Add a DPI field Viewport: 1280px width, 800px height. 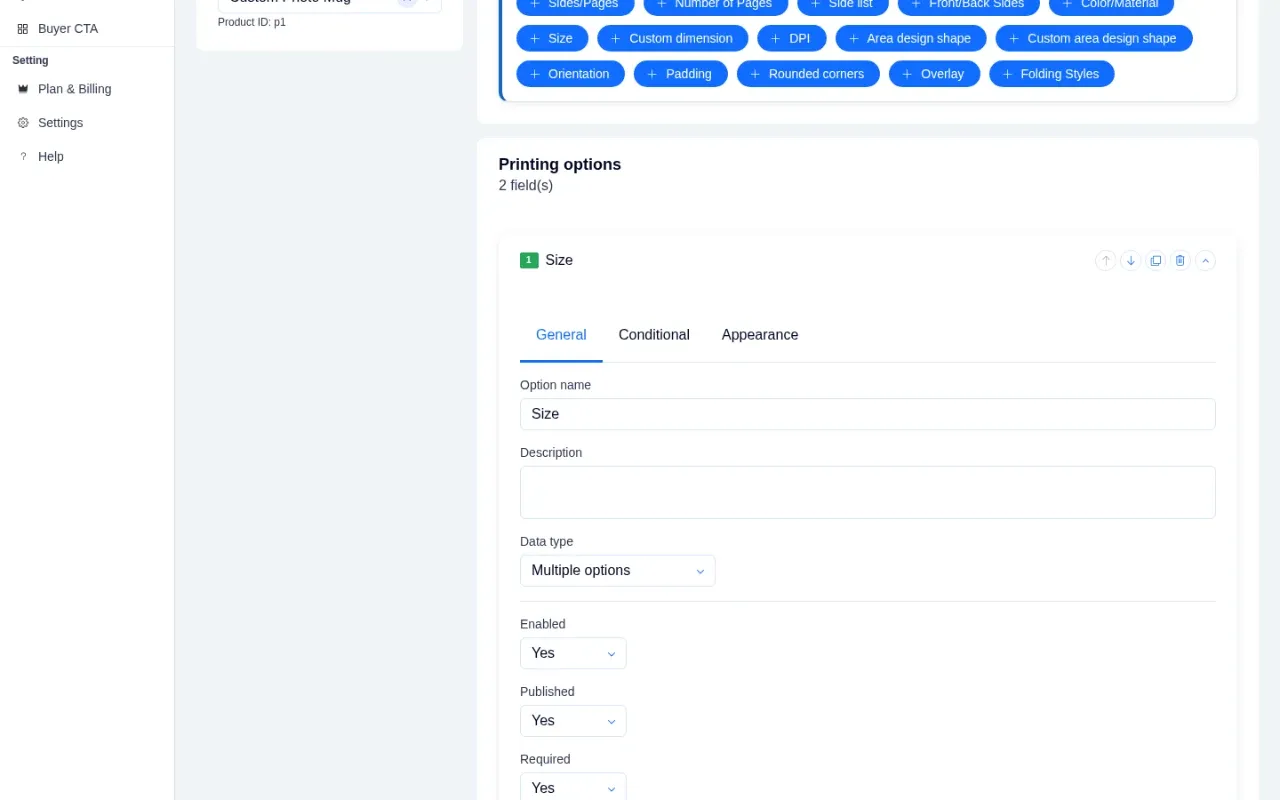792,39
